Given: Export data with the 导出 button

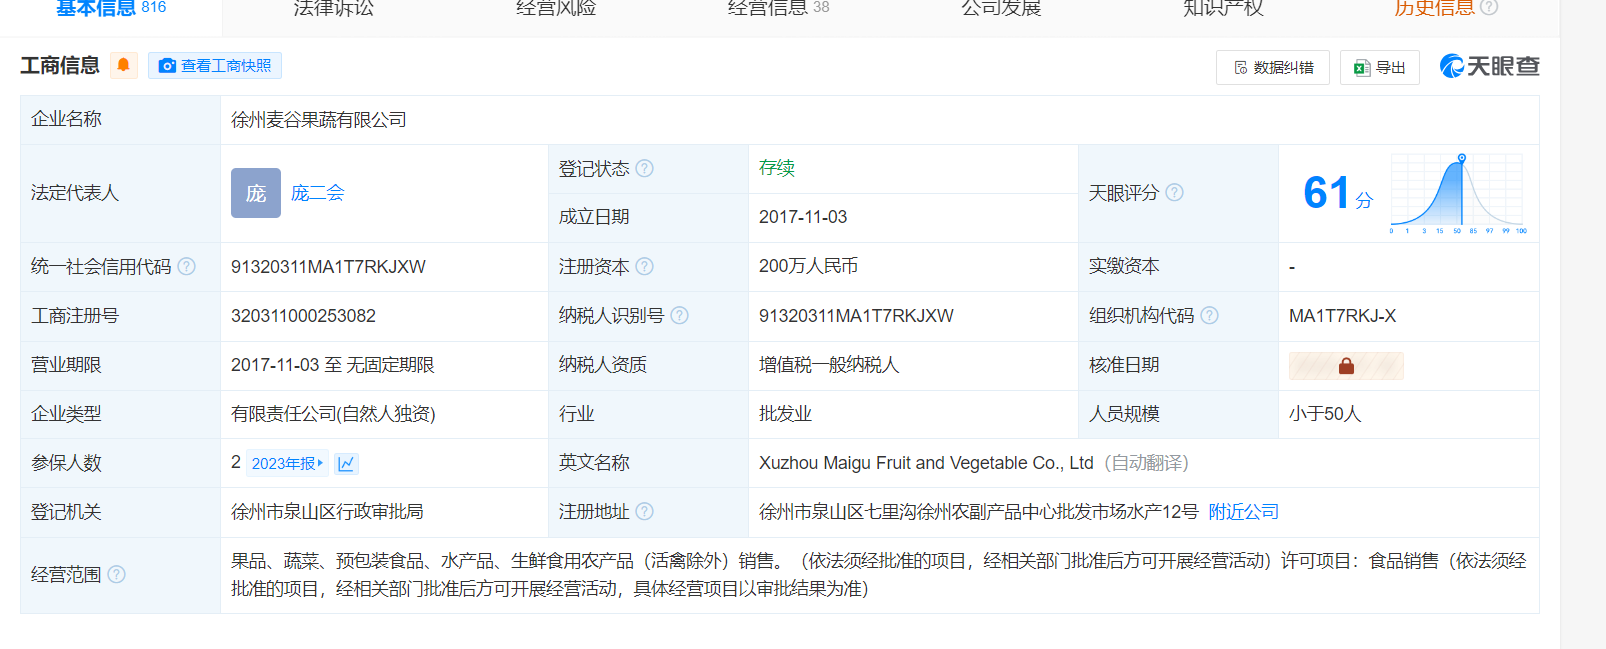Looking at the screenshot, I should click(x=1380, y=68).
